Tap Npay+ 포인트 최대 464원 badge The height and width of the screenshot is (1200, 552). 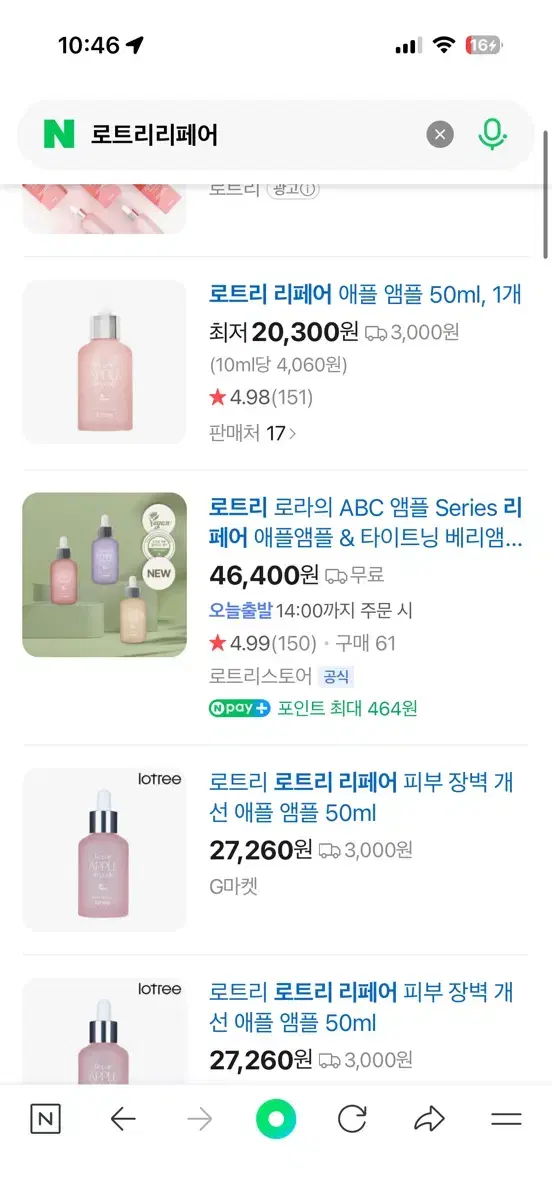pyautogui.click(x=313, y=708)
